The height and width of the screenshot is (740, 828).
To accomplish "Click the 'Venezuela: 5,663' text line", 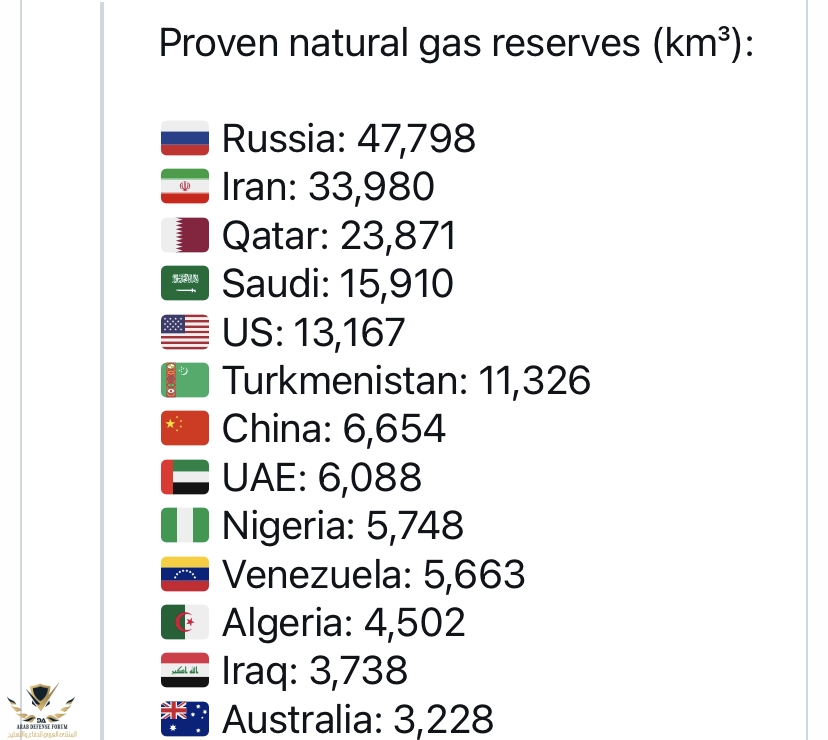I will 373,574.
